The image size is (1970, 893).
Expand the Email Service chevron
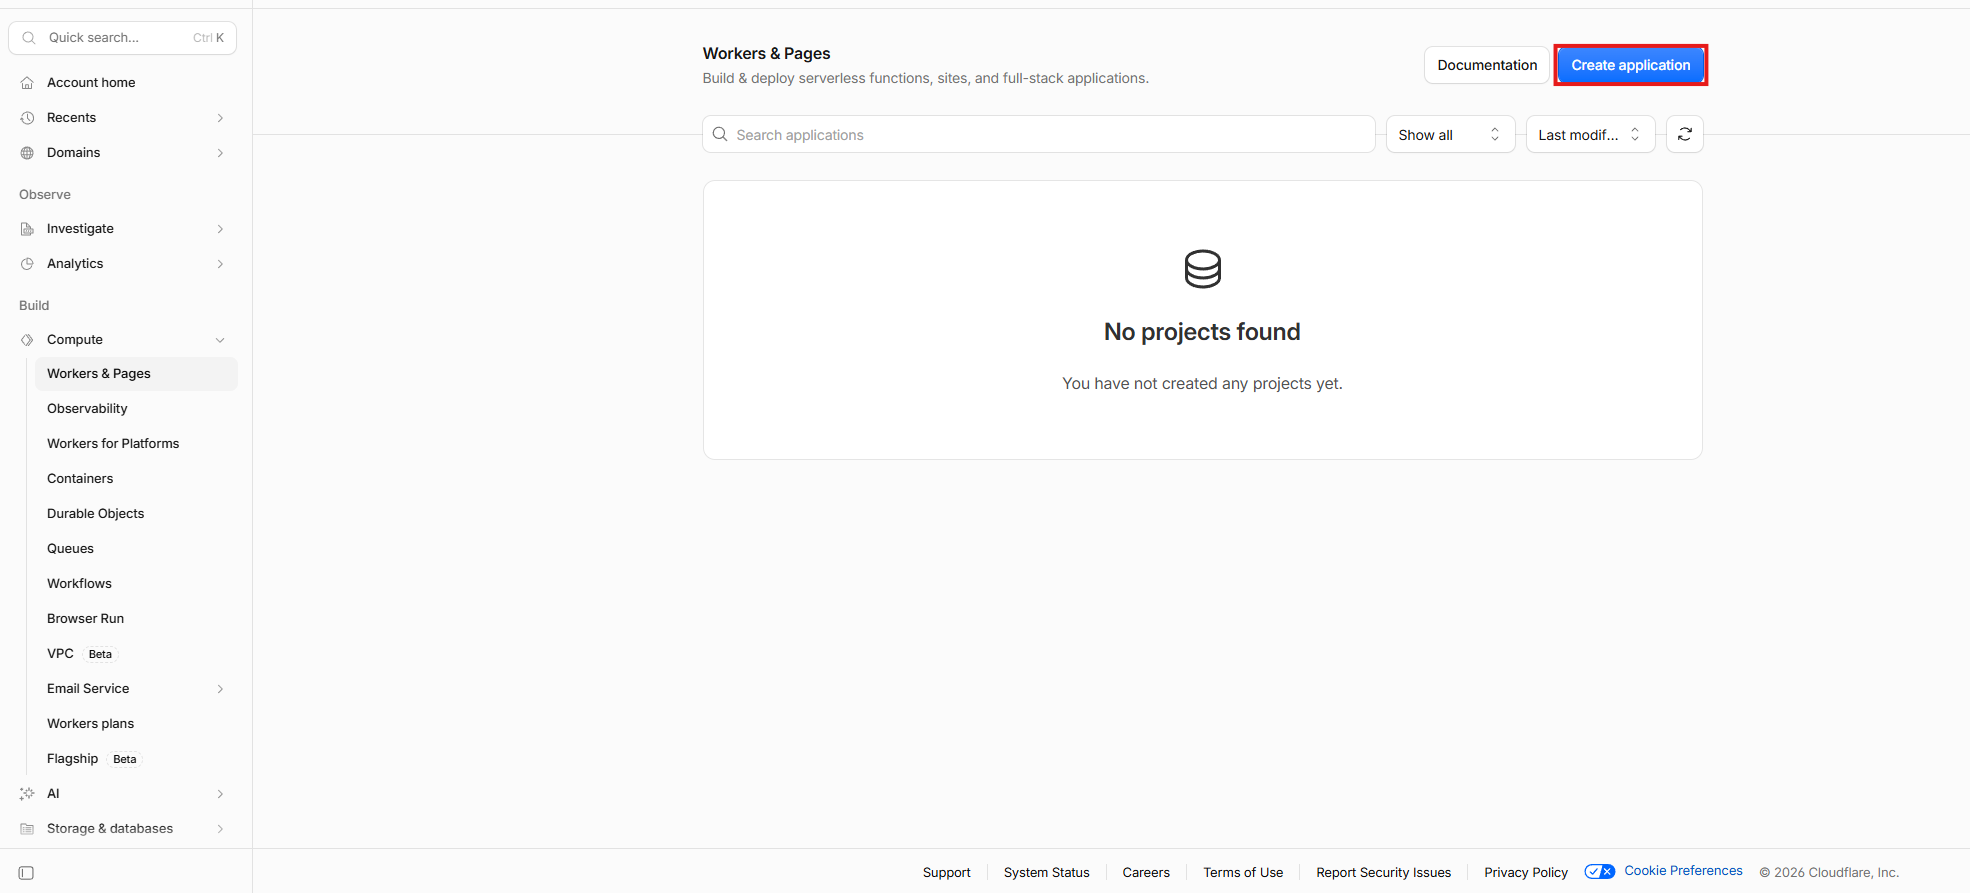coord(220,689)
